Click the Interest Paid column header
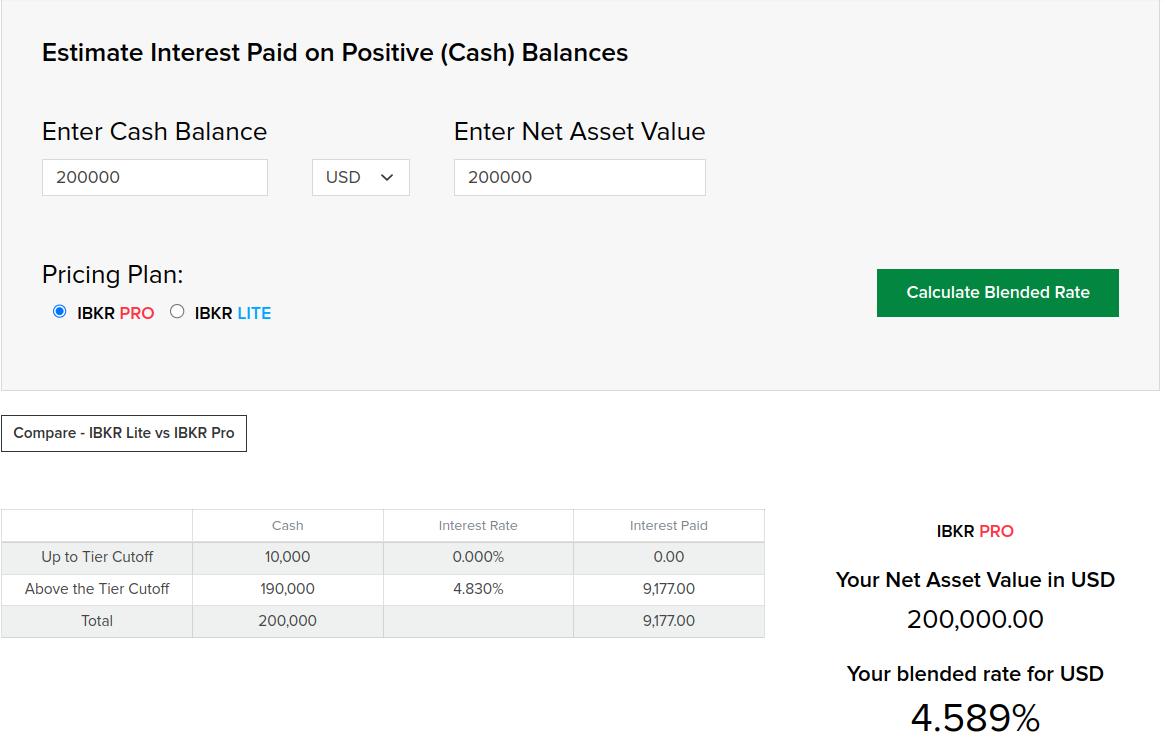The width and height of the screenshot is (1163, 751). tap(668, 525)
